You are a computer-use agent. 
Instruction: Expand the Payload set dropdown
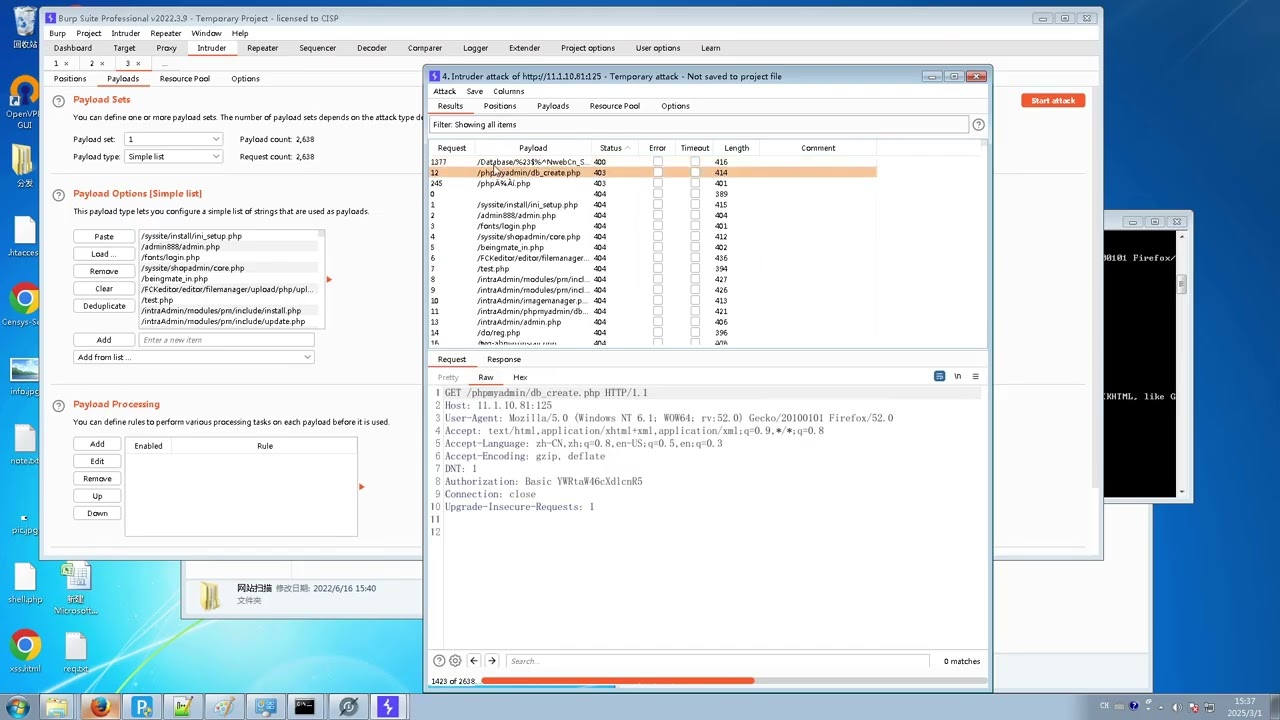tap(173, 140)
